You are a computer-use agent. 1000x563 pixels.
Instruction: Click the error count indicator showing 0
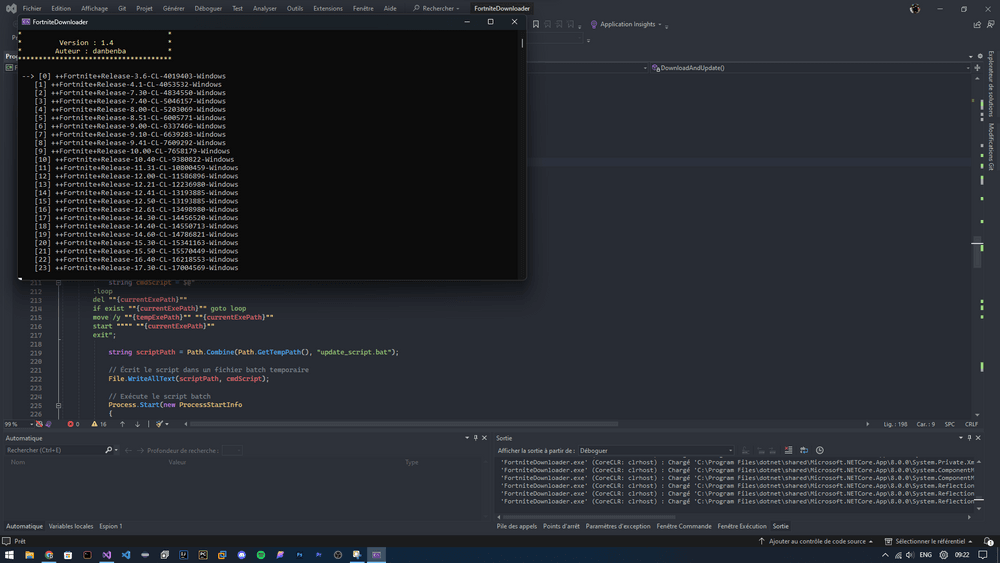pyautogui.click(x=73, y=424)
